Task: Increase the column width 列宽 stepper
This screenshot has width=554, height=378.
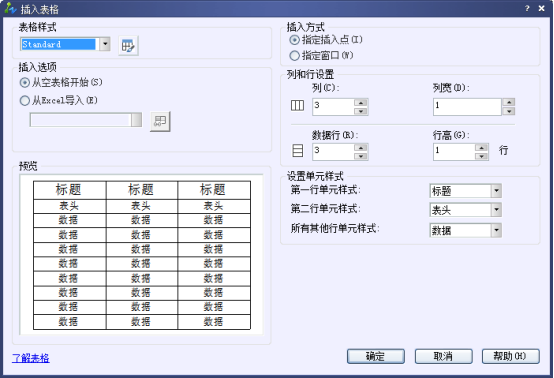Action: coord(509,102)
